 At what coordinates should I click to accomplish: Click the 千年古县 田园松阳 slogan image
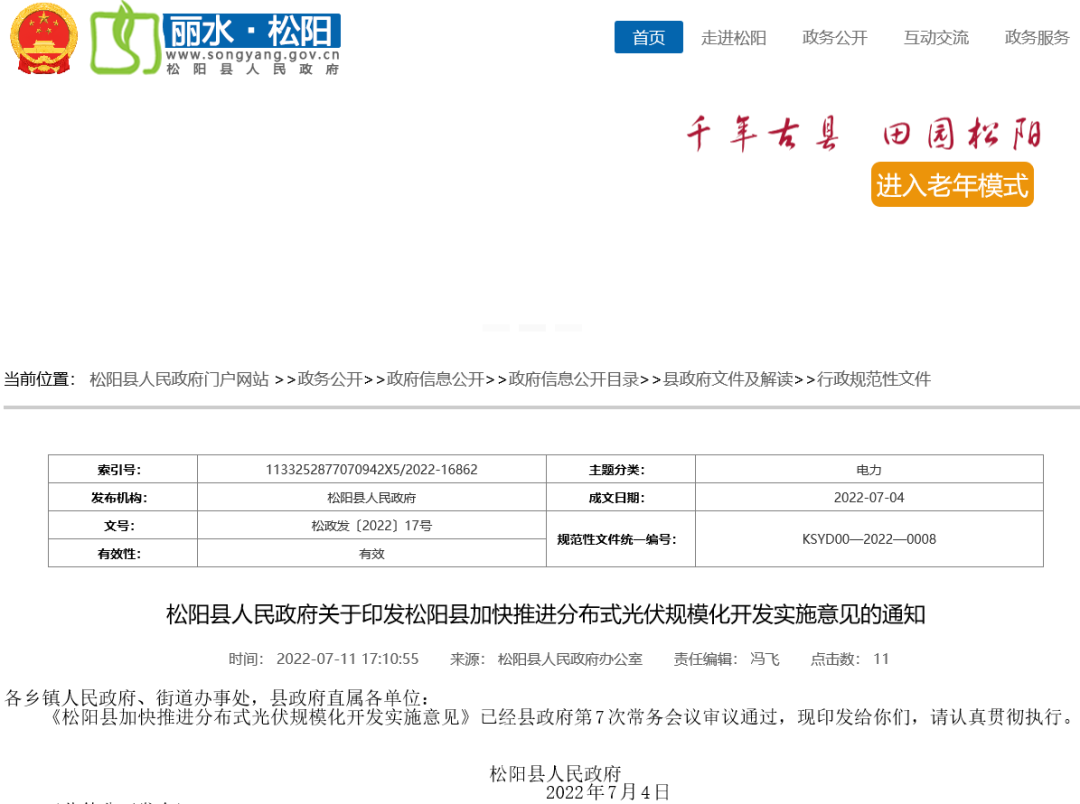864,134
